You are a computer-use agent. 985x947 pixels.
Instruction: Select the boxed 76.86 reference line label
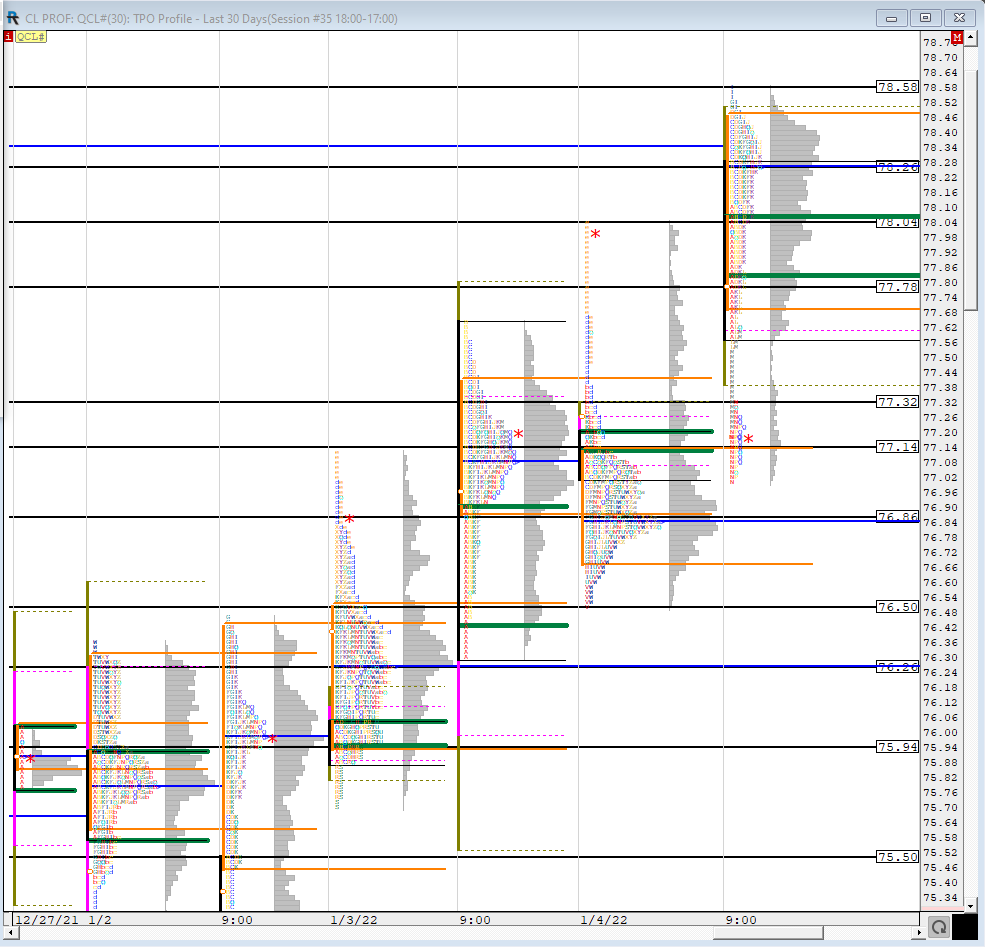(x=898, y=517)
